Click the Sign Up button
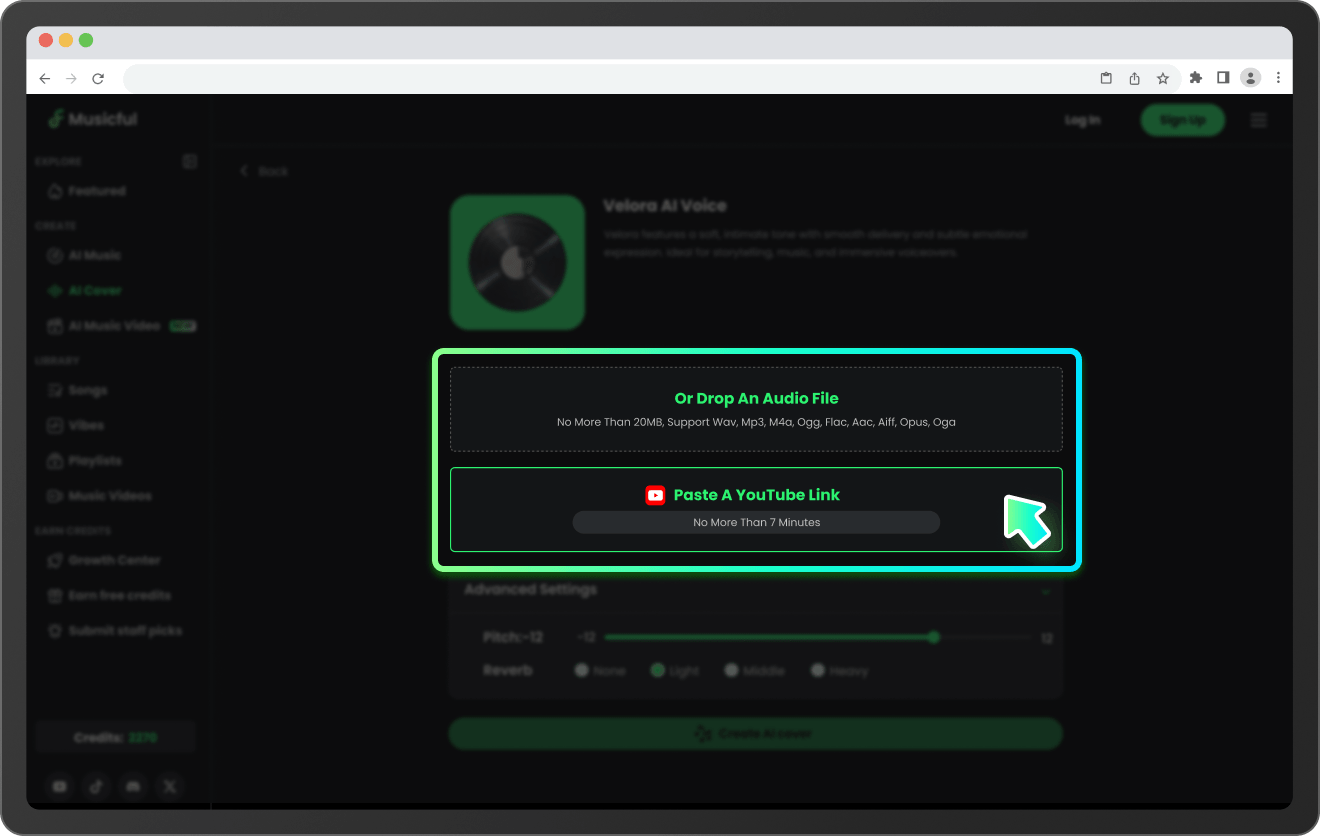 [1182, 120]
